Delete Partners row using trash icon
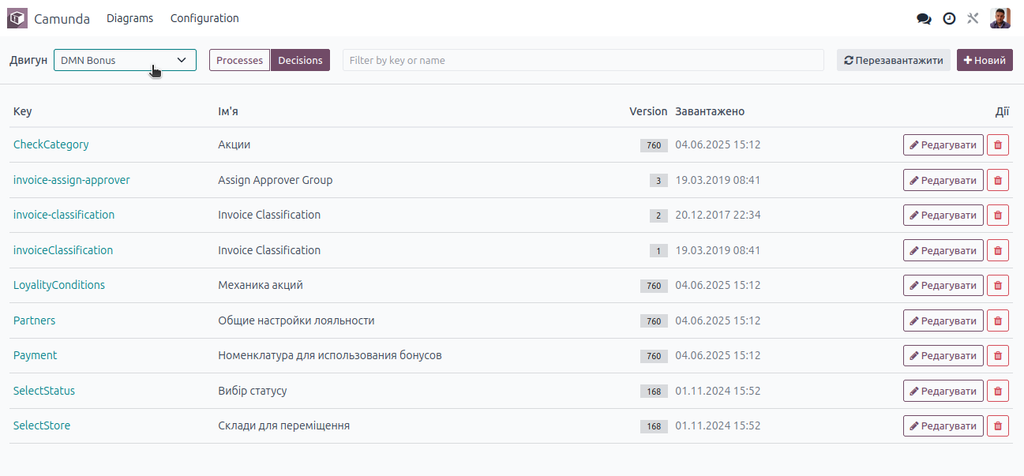This screenshot has height=476, width=1024. pyautogui.click(x=997, y=321)
